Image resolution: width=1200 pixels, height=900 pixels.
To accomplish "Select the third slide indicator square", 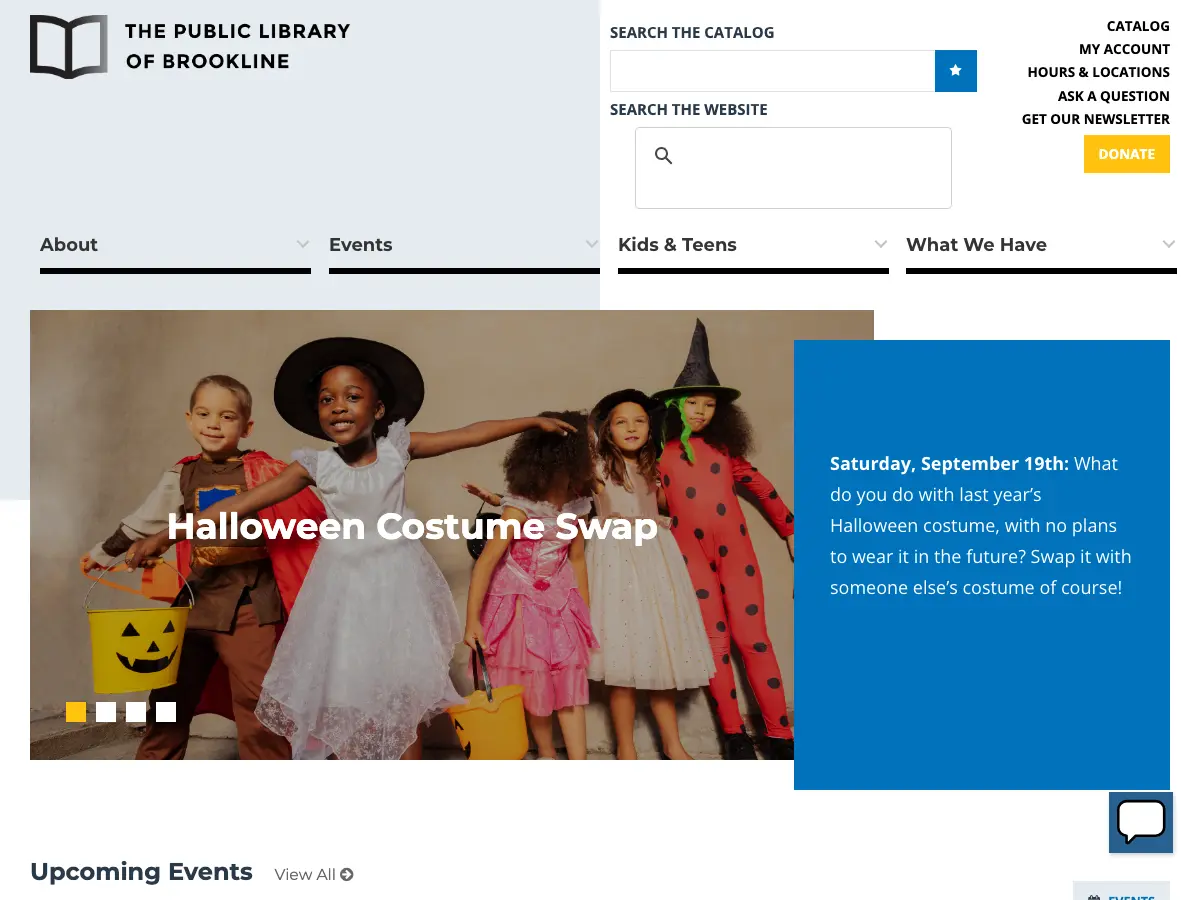I will coord(136,712).
